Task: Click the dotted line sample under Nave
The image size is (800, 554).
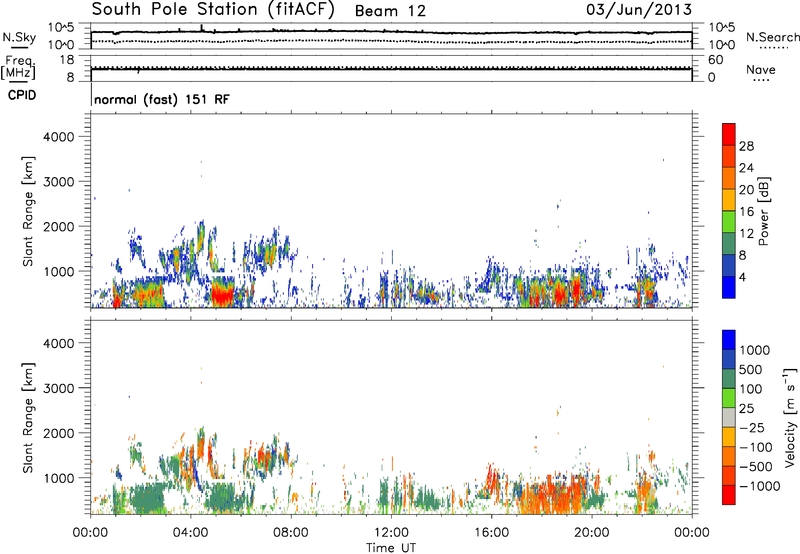Action: 761,80
